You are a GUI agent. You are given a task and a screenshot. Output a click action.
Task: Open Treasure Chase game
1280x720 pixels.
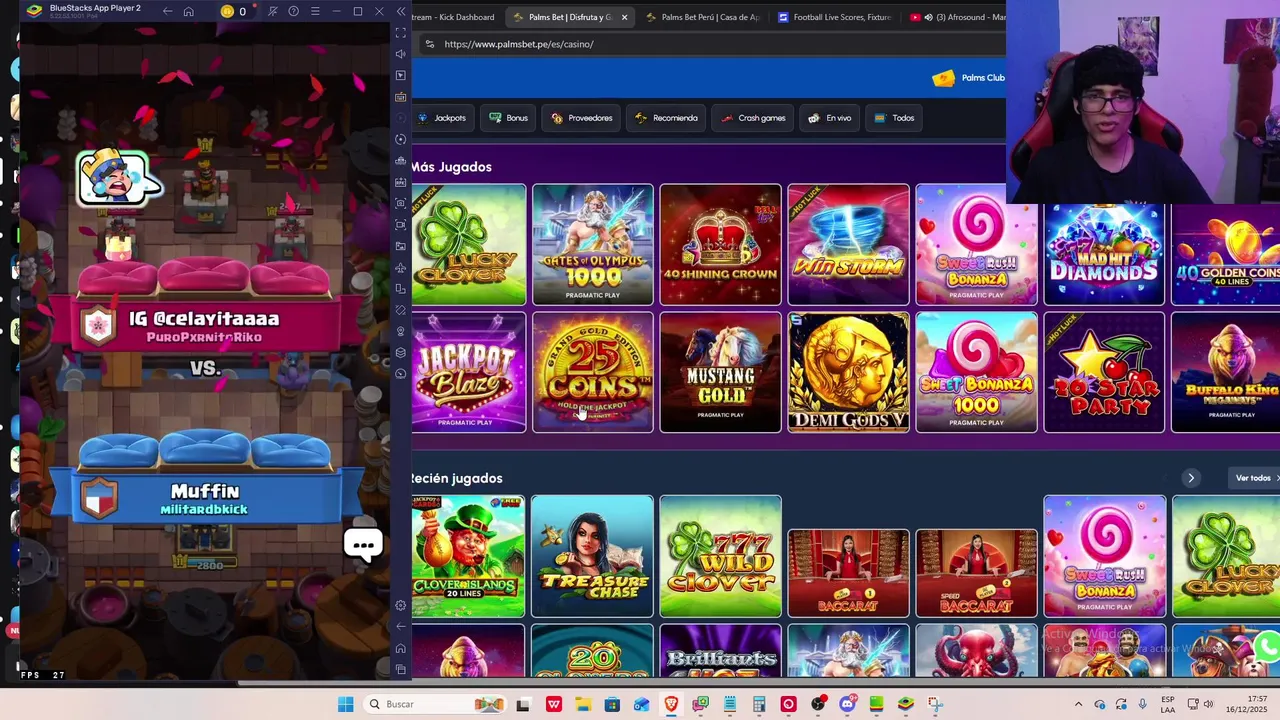tap(593, 556)
